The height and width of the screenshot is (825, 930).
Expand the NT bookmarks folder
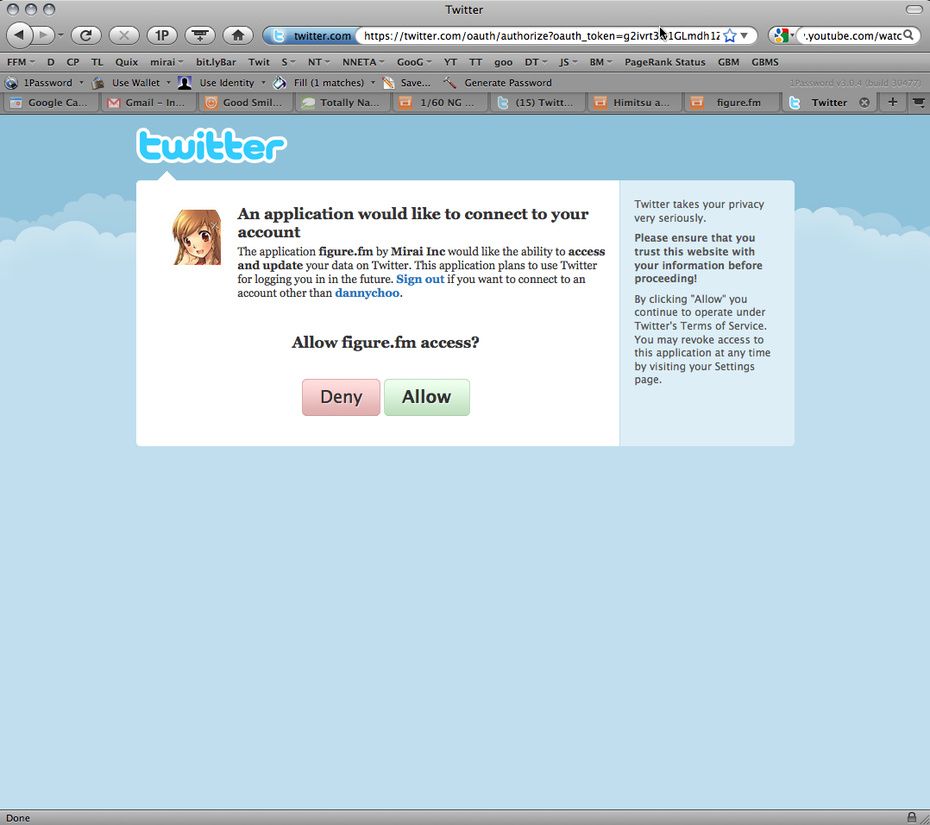click(x=319, y=62)
